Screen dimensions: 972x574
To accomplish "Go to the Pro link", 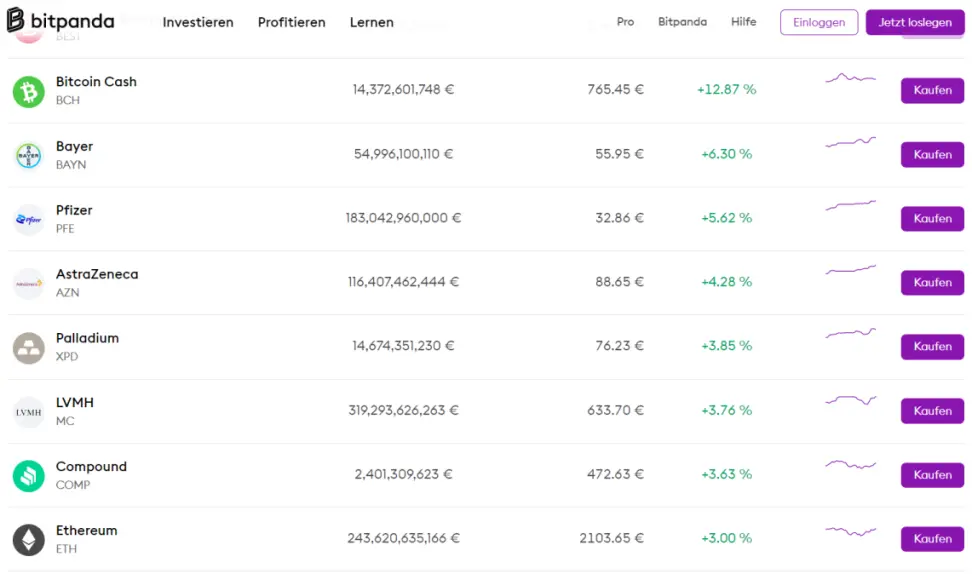I will tap(625, 22).
